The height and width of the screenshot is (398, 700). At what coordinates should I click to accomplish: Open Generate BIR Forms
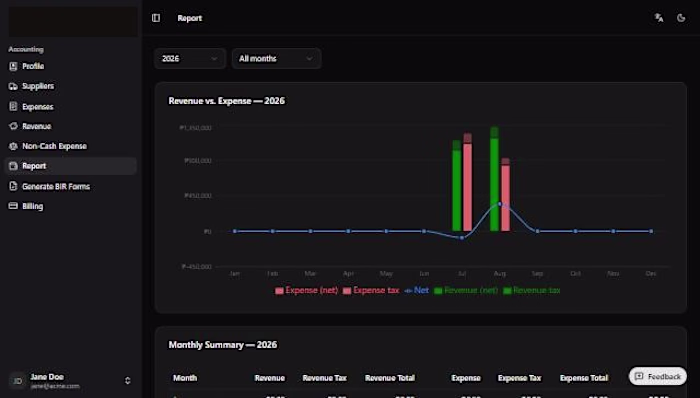71,186
